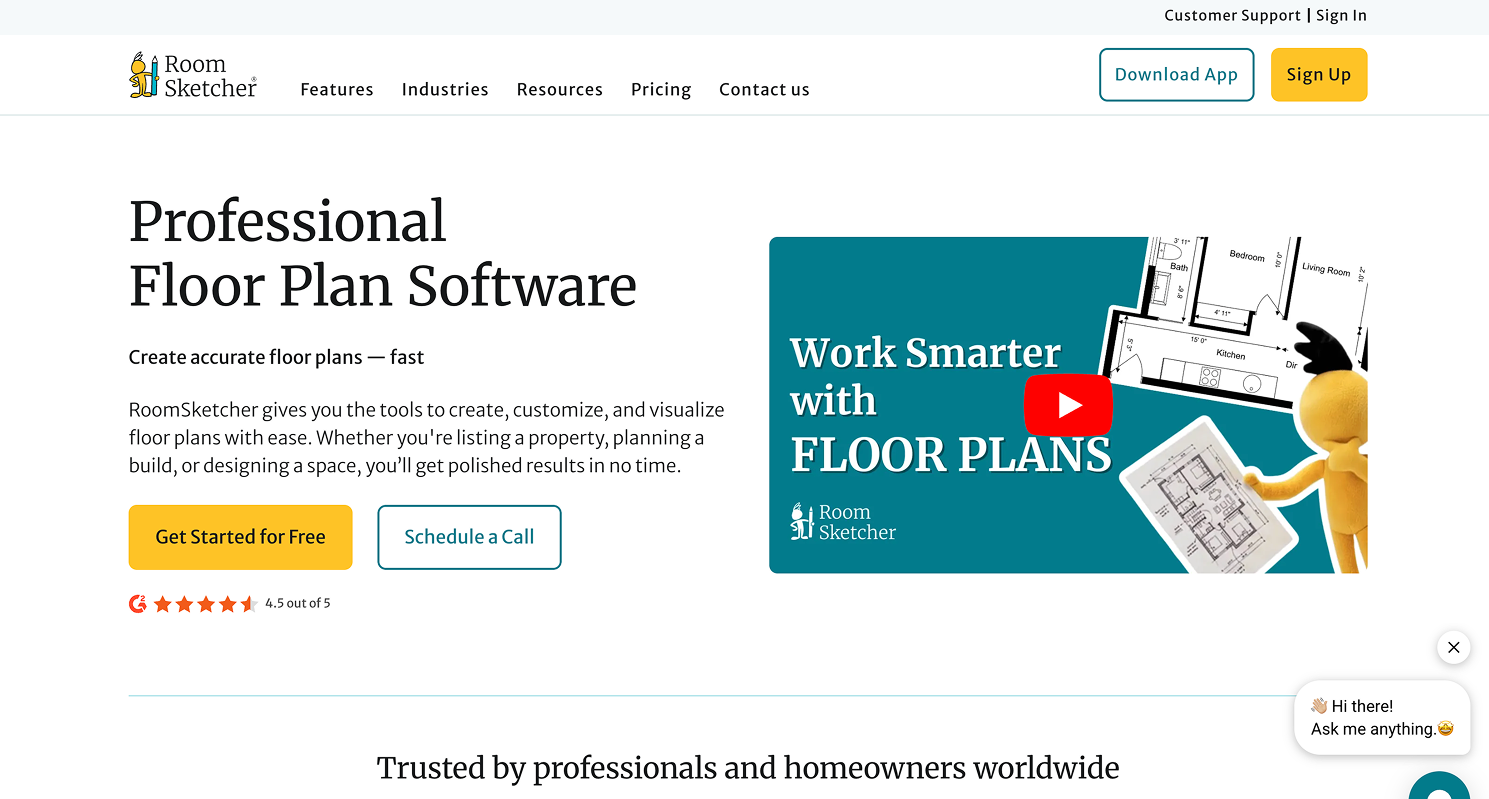Go to the Pricing page
Image resolution: width=1489 pixels, height=799 pixels.
(x=661, y=89)
